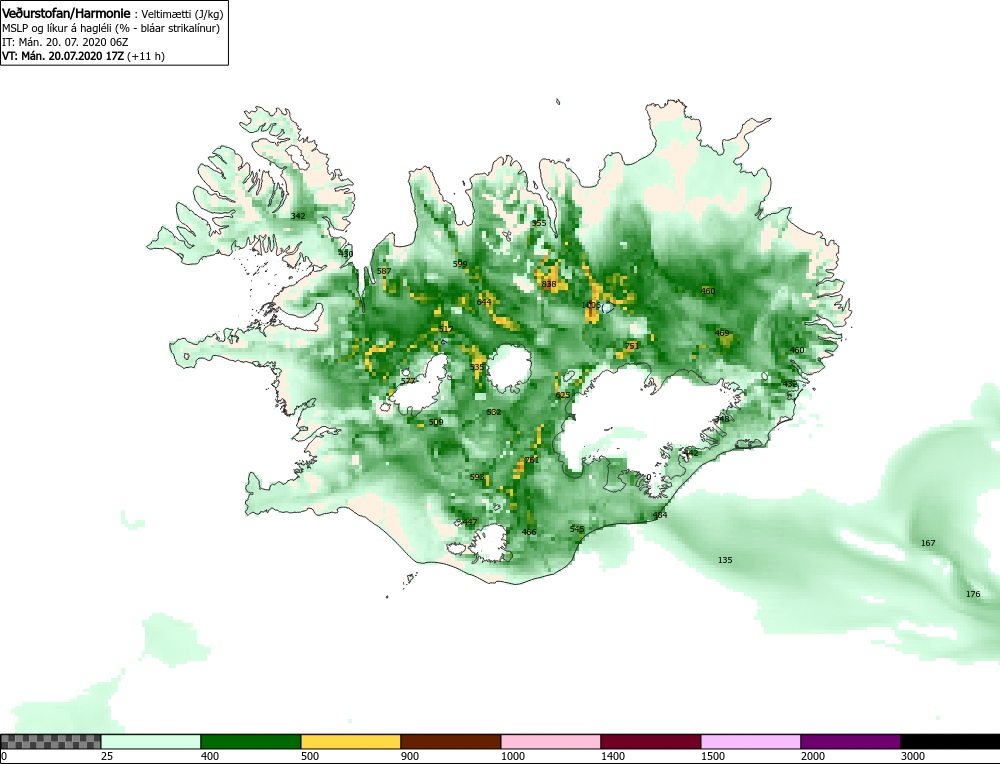Click the lavender 1500–2000 legend swatch
The image size is (1000, 764).
pos(751,741)
